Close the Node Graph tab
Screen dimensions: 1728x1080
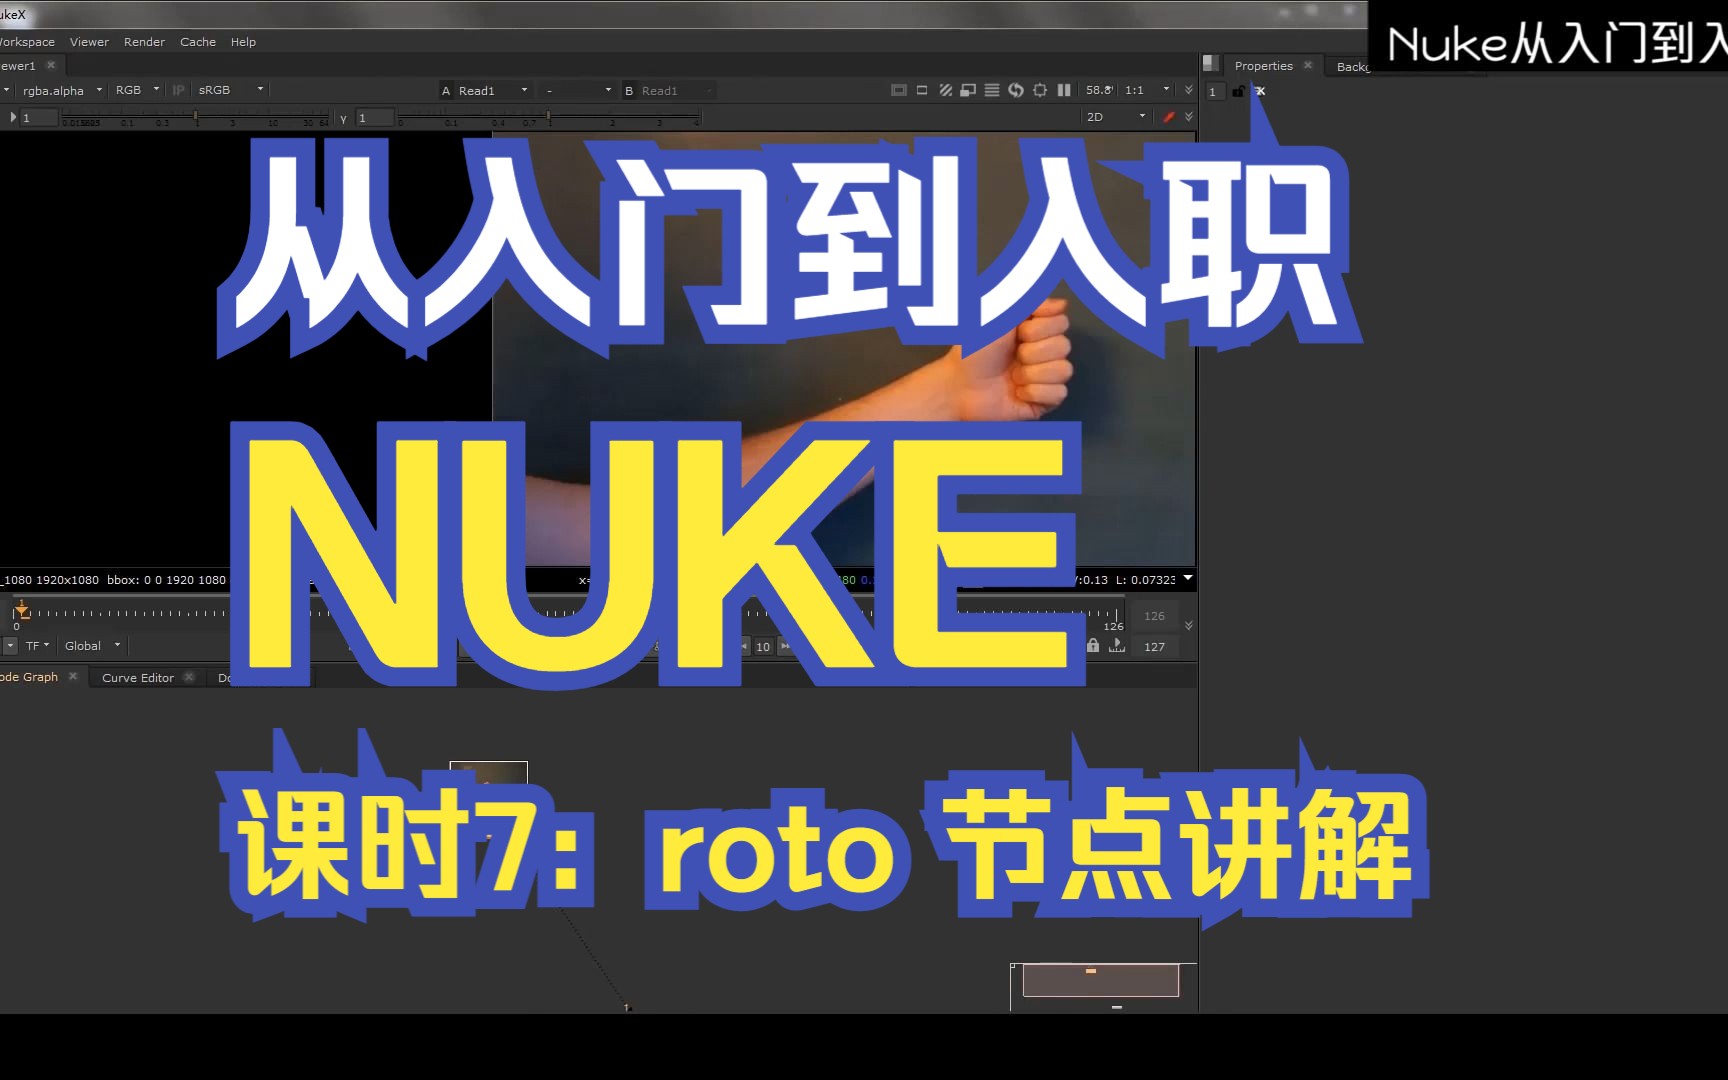(x=73, y=677)
